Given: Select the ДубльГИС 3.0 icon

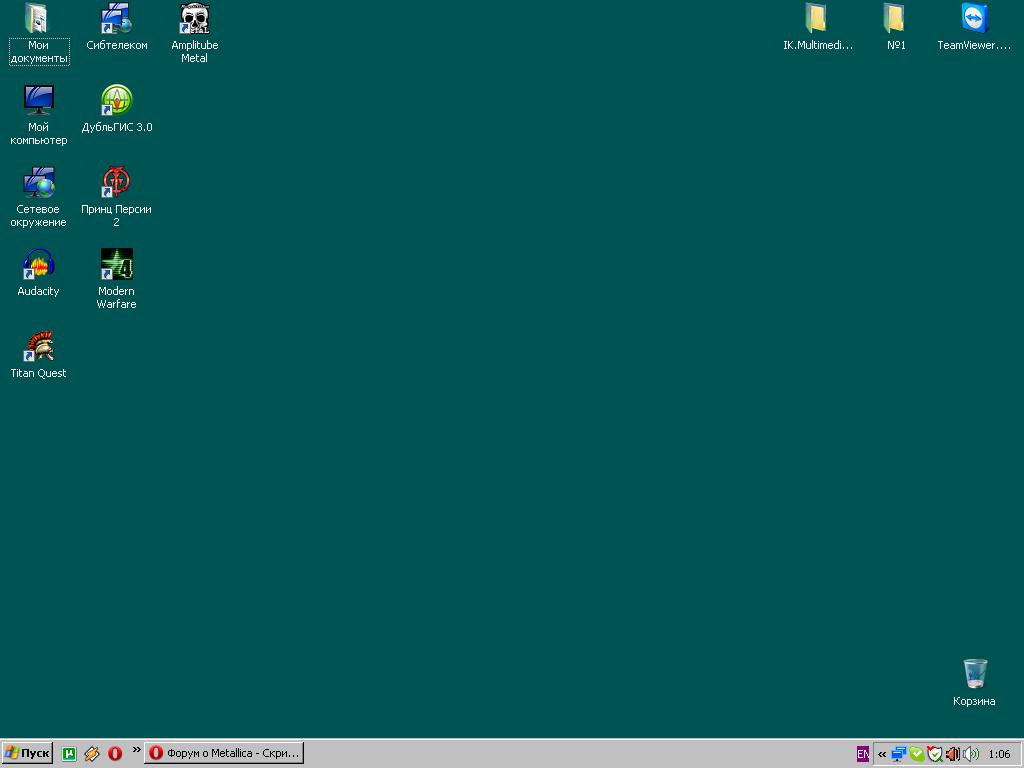Looking at the screenshot, I should [116, 102].
